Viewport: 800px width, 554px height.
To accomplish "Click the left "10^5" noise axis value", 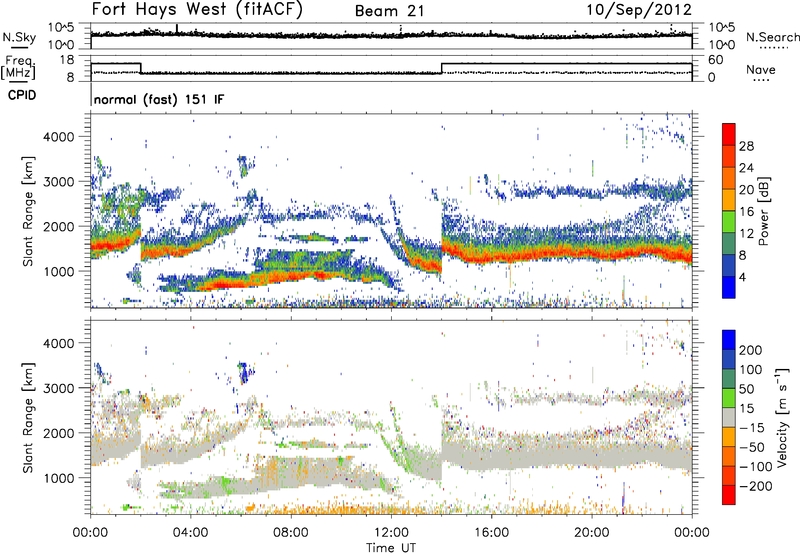I will (61, 27).
